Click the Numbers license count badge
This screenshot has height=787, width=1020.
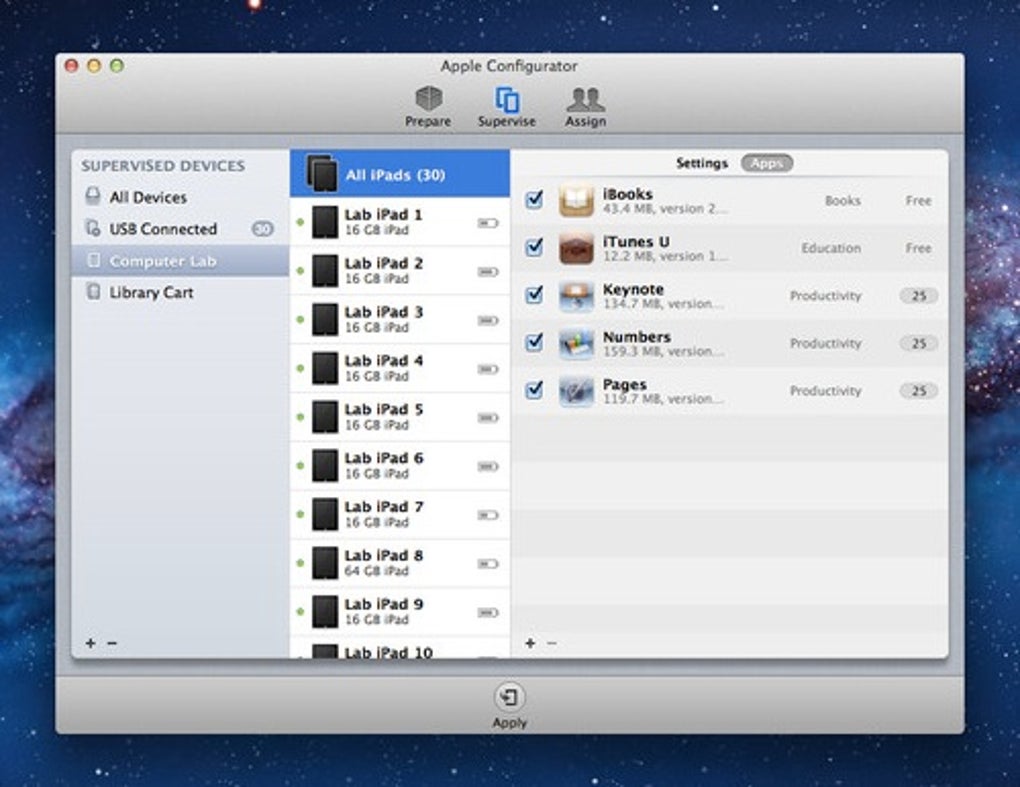[917, 343]
